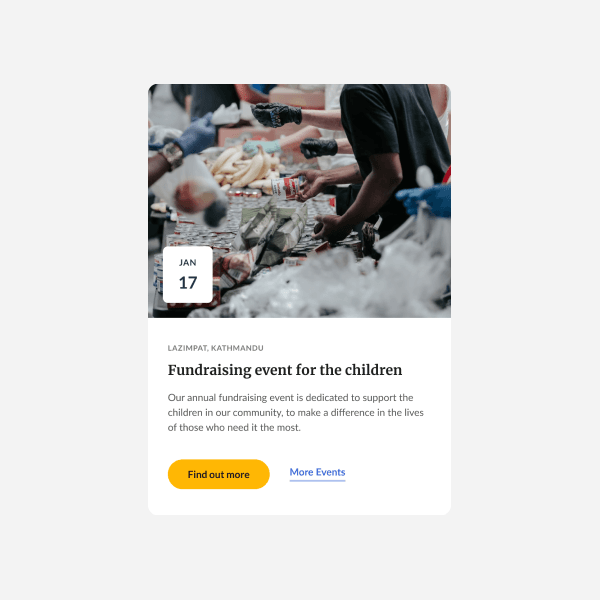Click the wristwatch on the arm in the photo

[x=171, y=155]
